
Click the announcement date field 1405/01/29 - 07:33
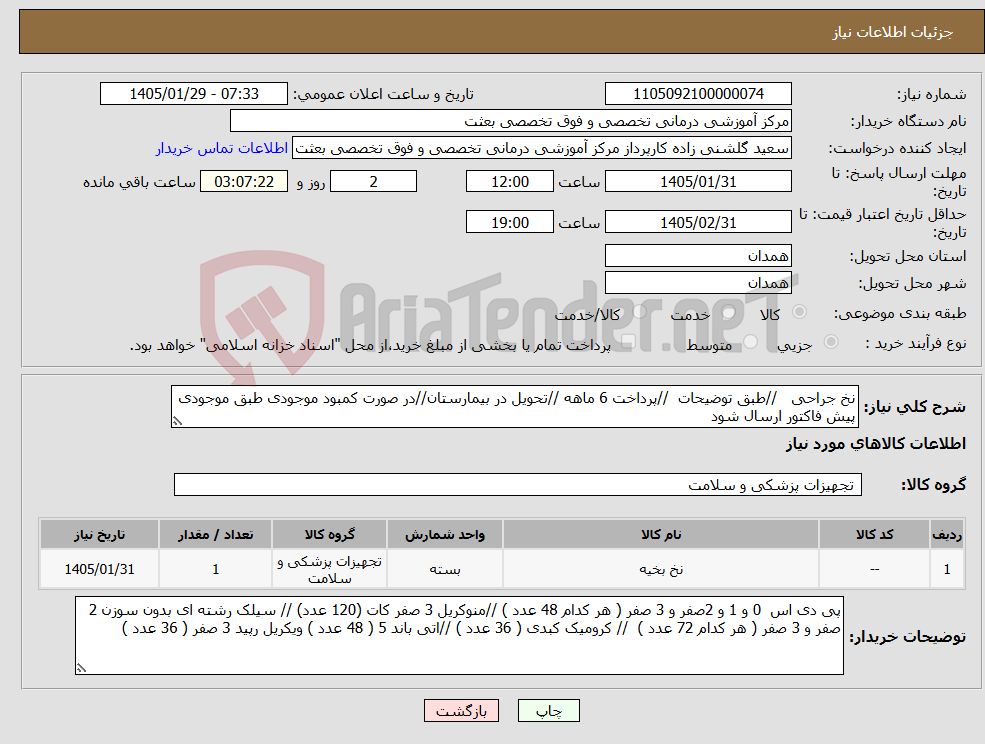pos(193,94)
